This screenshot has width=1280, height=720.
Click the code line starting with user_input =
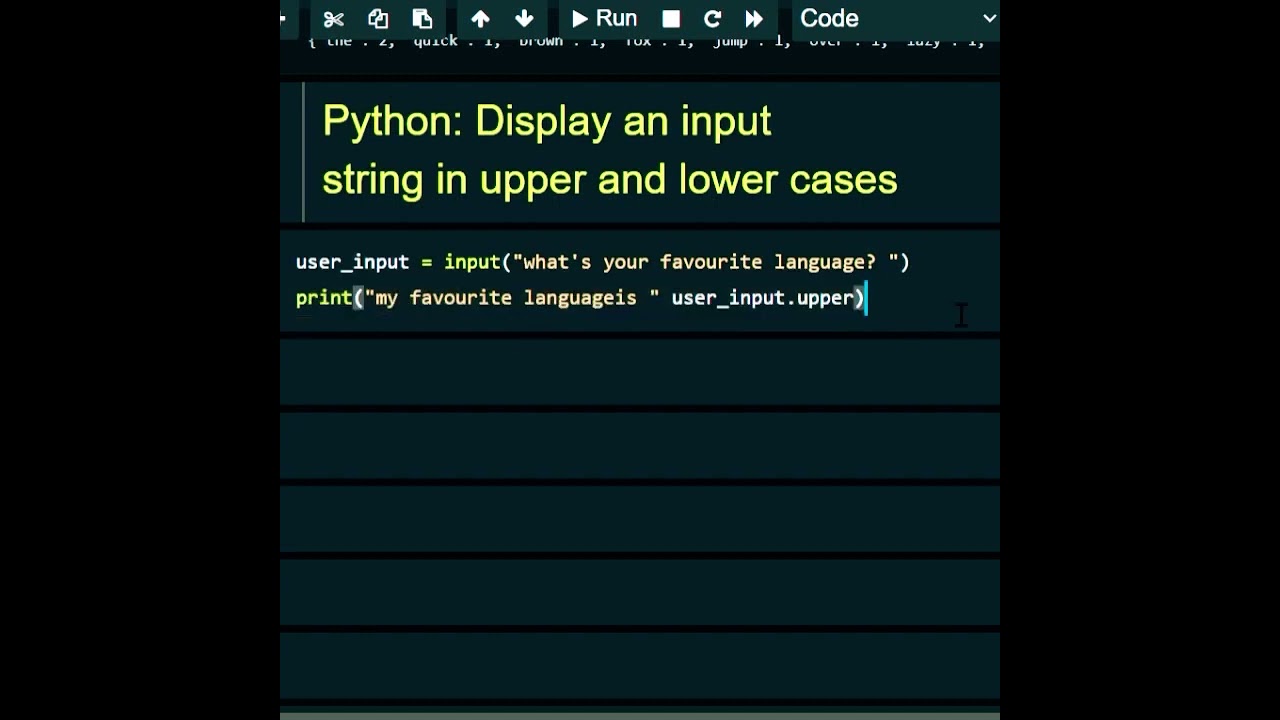[602, 262]
